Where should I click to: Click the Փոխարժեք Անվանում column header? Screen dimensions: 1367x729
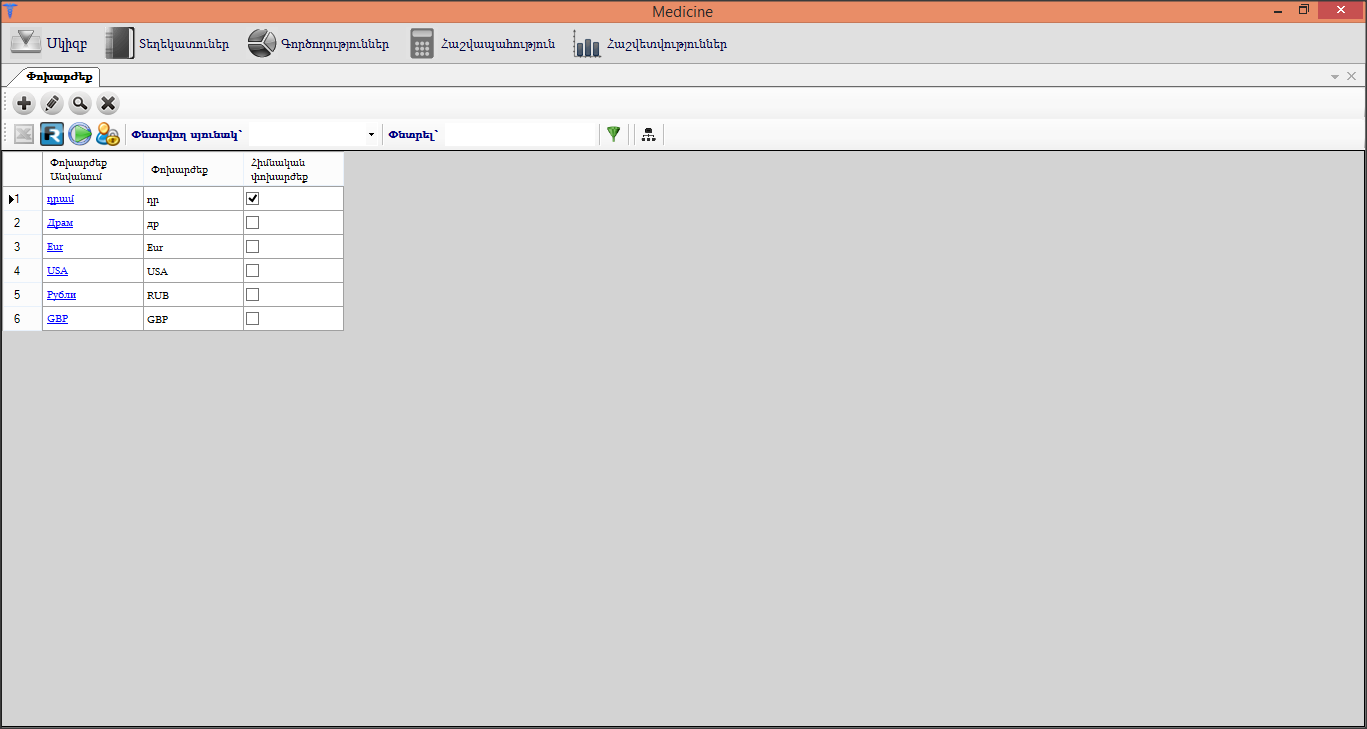click(93, 169)
